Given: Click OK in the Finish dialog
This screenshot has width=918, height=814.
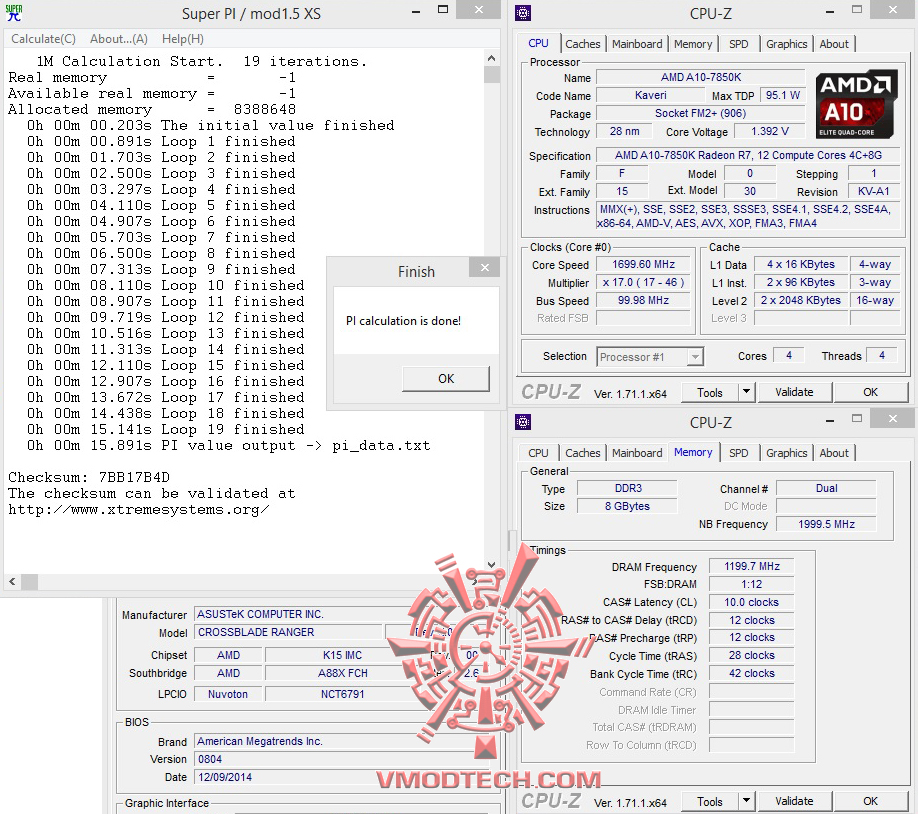Looking at the screenshot, I should pos(446,378).
